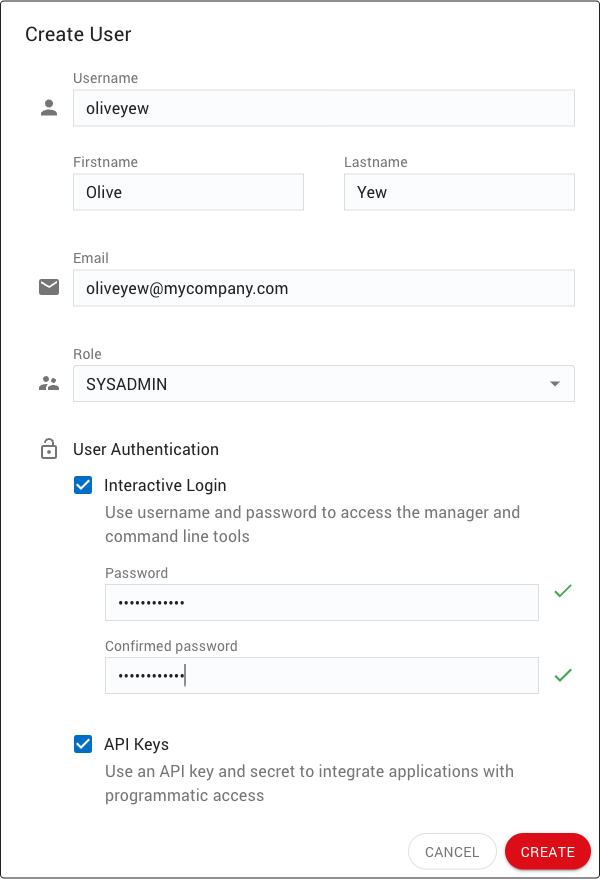601x879 pixels.
Task: Focus the Username field containing oliveyew
Action: tap(323, 108)
